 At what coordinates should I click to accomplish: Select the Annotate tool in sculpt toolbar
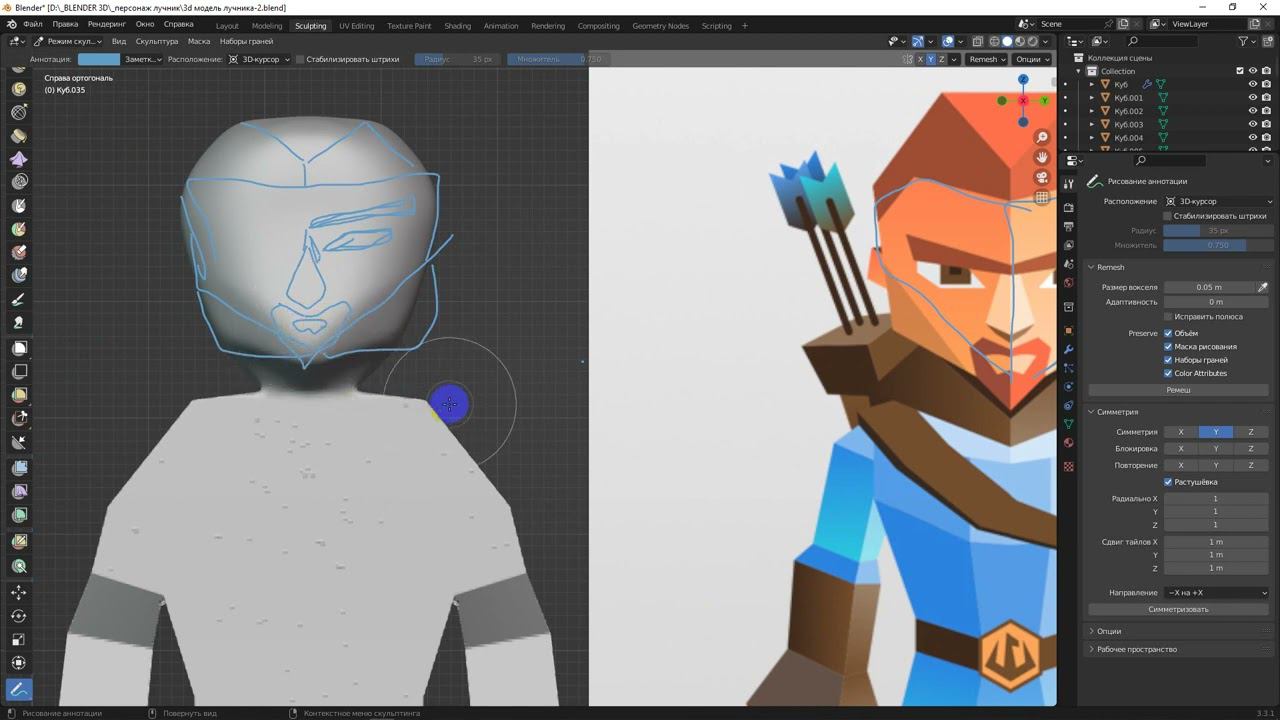[19, 689]
